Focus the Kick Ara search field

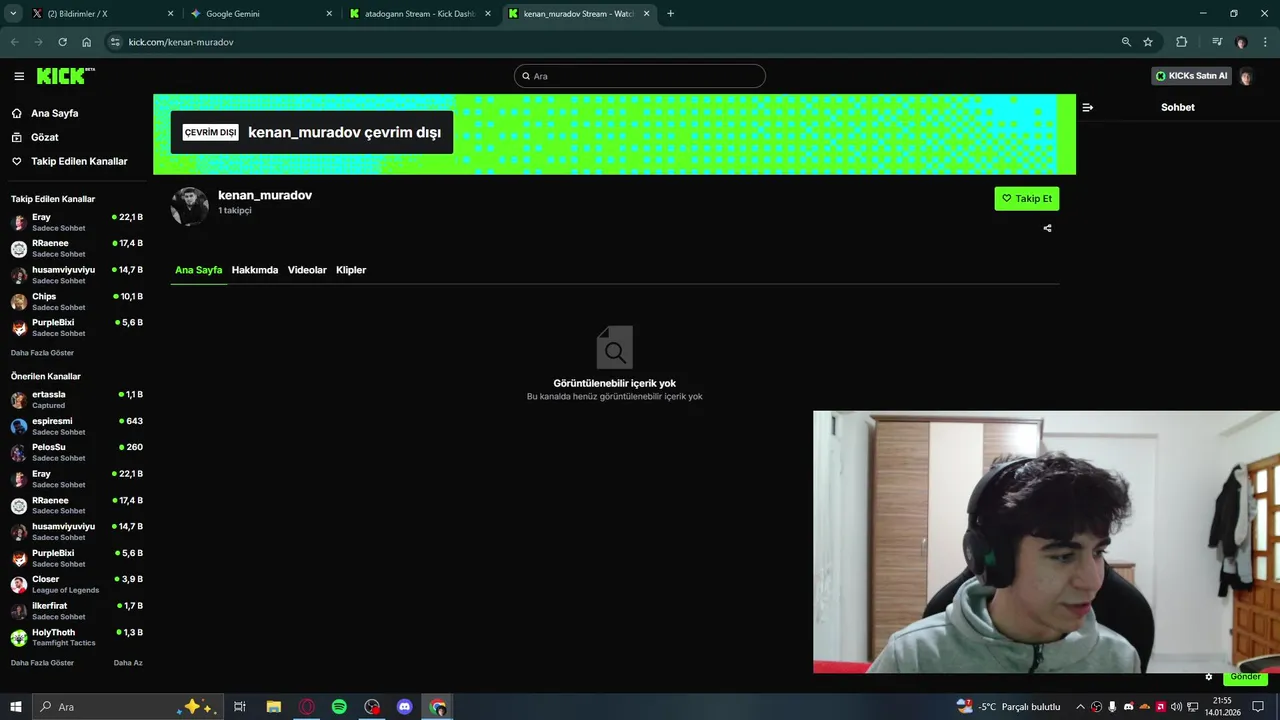(640, 76)
